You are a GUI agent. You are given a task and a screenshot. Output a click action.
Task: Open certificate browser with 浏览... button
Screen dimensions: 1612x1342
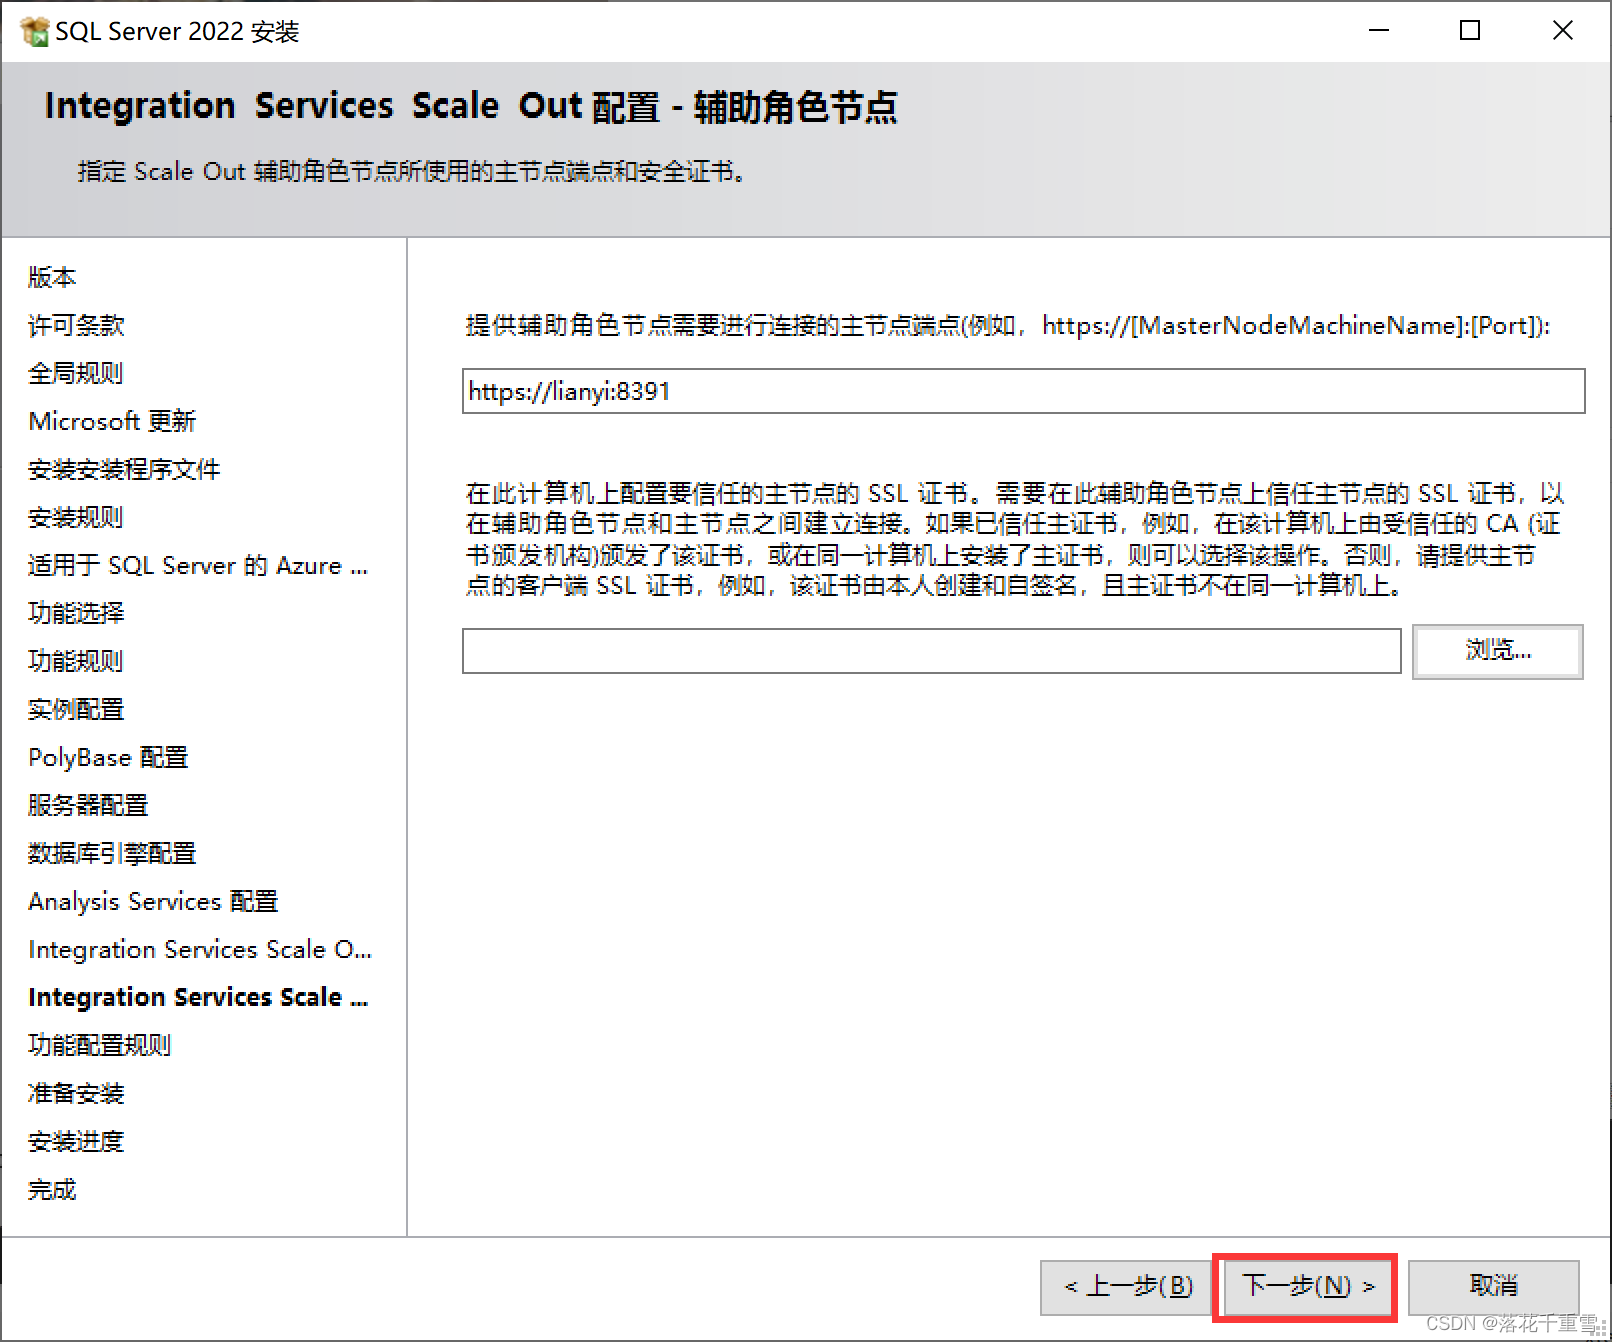pyautogui.click(x=1497, y=651)
